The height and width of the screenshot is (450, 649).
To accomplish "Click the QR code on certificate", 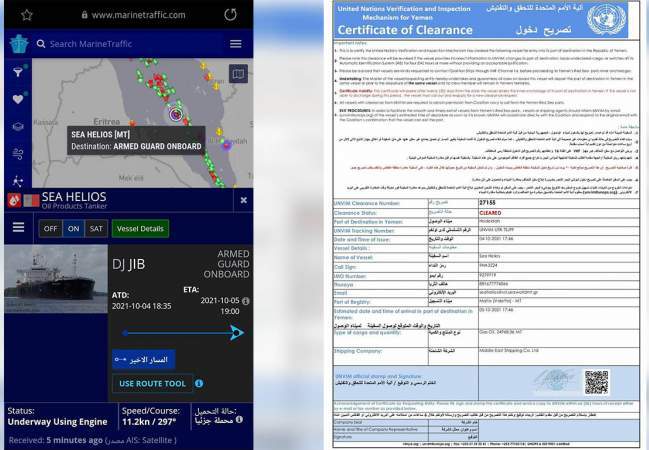I will (x=596, y=382).
